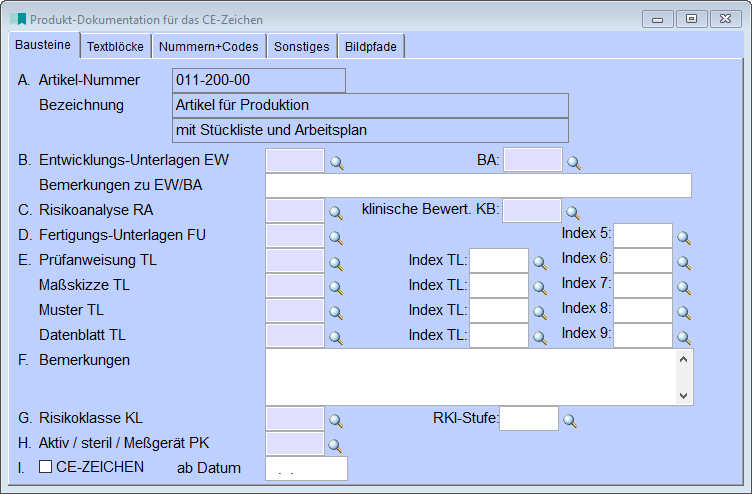The width and height of the screenshot is (752, 494).
Task: Click the search icon for Aktiv / steril / Meßgerät PK
Action: 336,445
